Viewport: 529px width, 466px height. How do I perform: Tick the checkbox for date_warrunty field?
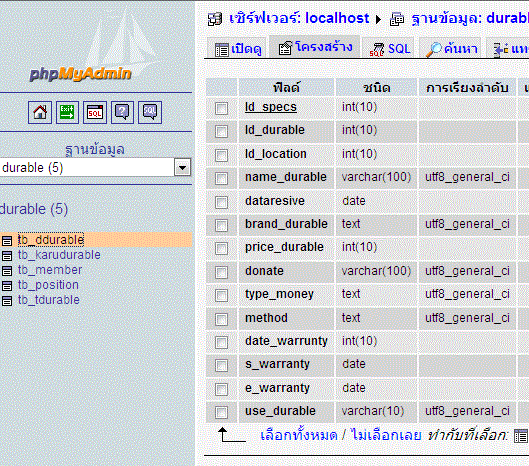[x=221, y=342]
